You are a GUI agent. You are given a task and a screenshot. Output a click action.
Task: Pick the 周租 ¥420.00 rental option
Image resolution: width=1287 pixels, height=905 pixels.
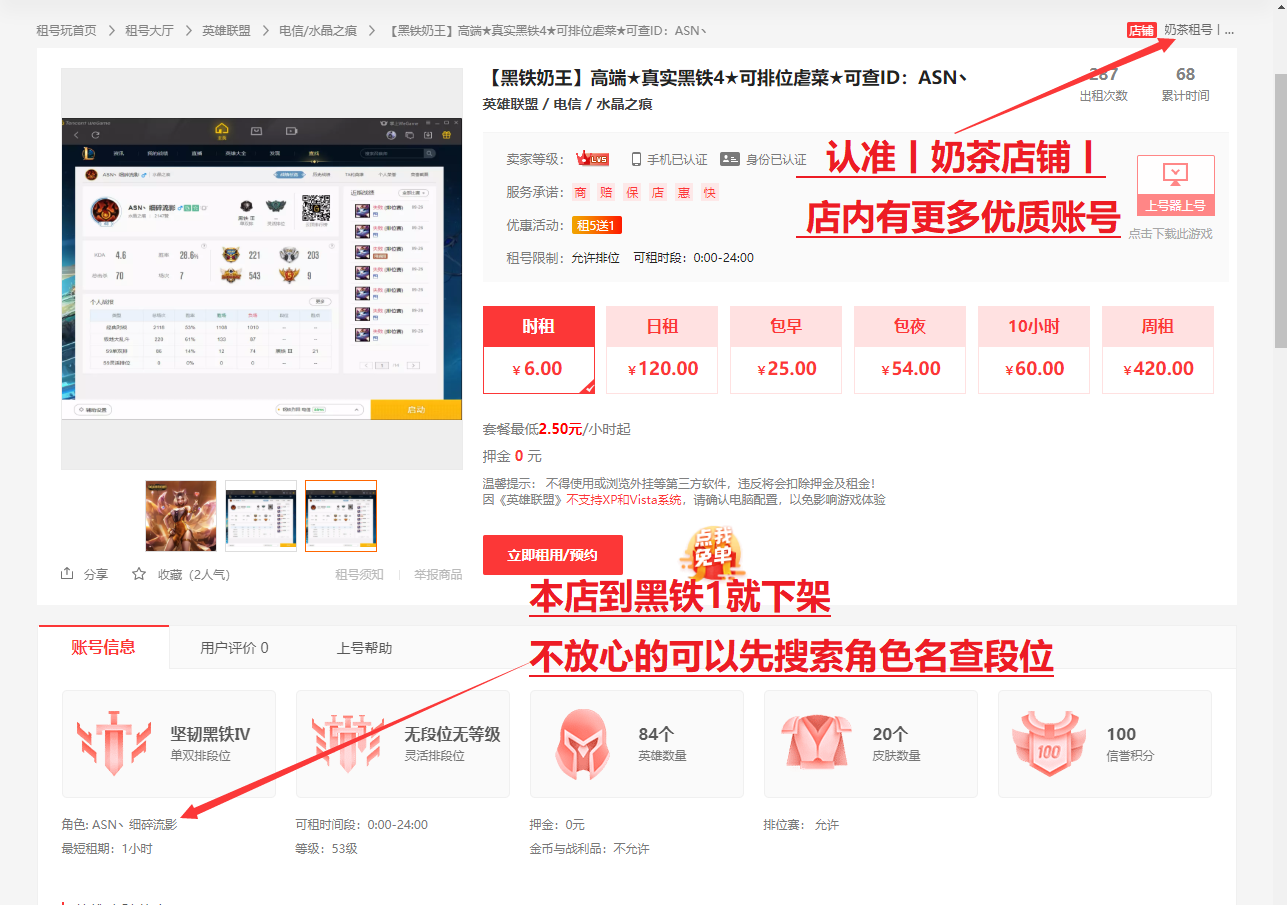click(x=1158, y=350)
